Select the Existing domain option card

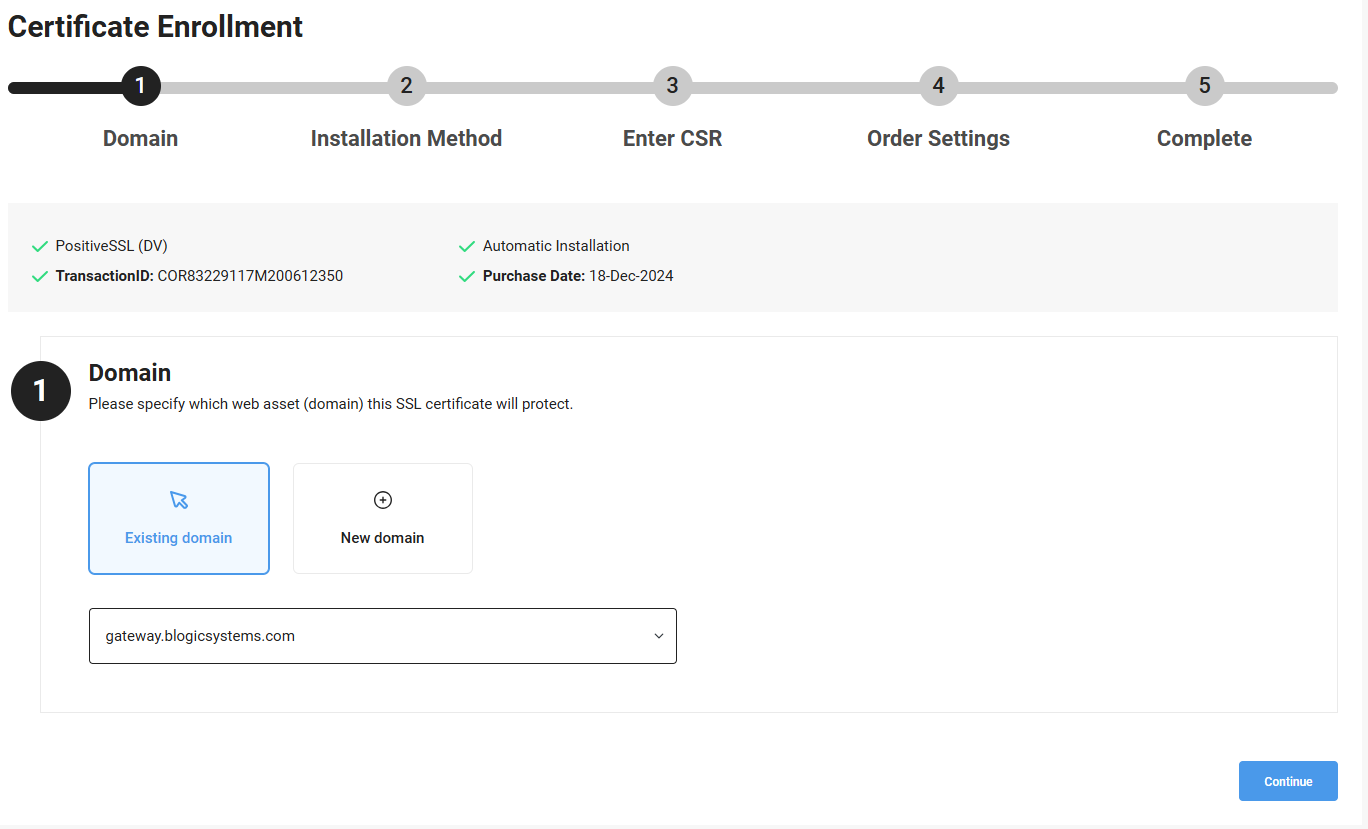(x=179, y=518)
